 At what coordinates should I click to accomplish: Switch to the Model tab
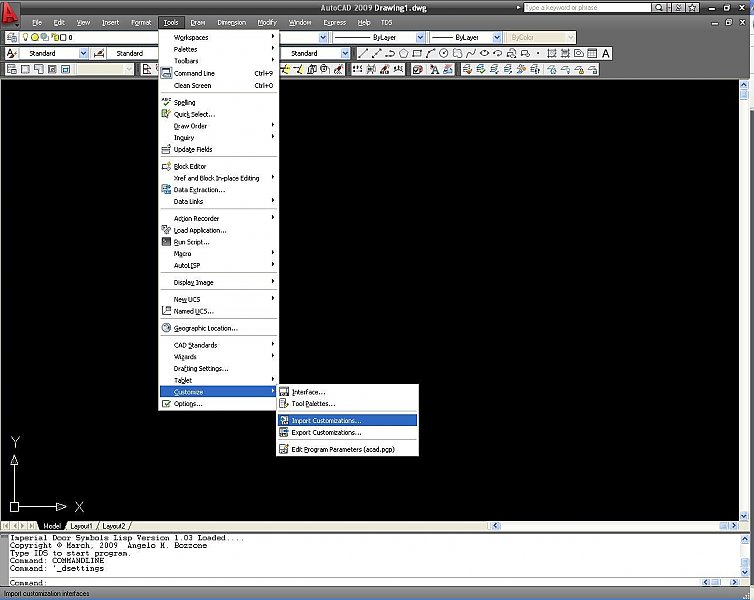(x=52, y=526)
